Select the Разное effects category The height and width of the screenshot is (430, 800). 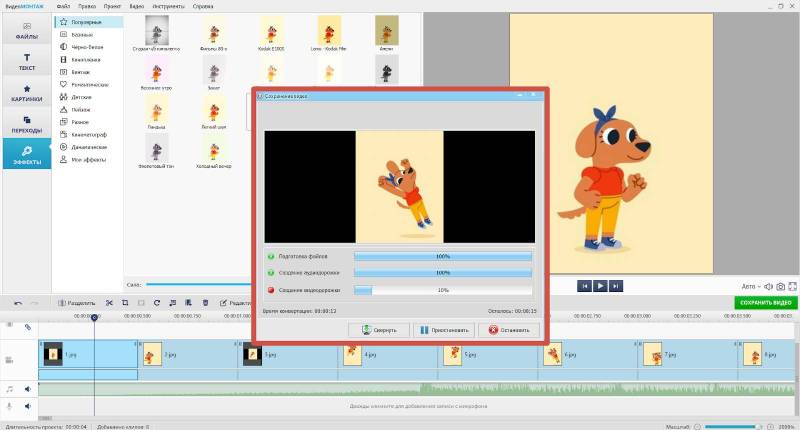(89, 122)
